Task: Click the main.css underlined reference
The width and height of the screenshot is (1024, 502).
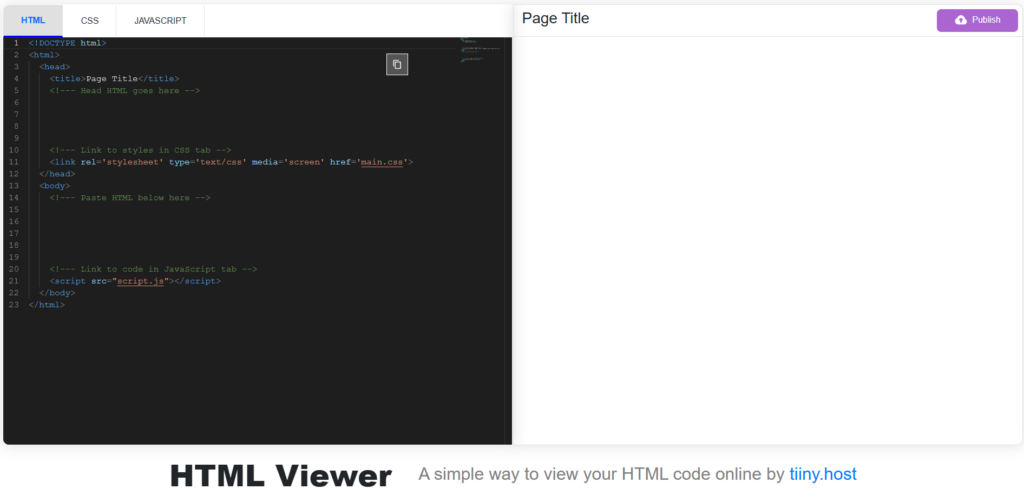Action: (382, 162)
